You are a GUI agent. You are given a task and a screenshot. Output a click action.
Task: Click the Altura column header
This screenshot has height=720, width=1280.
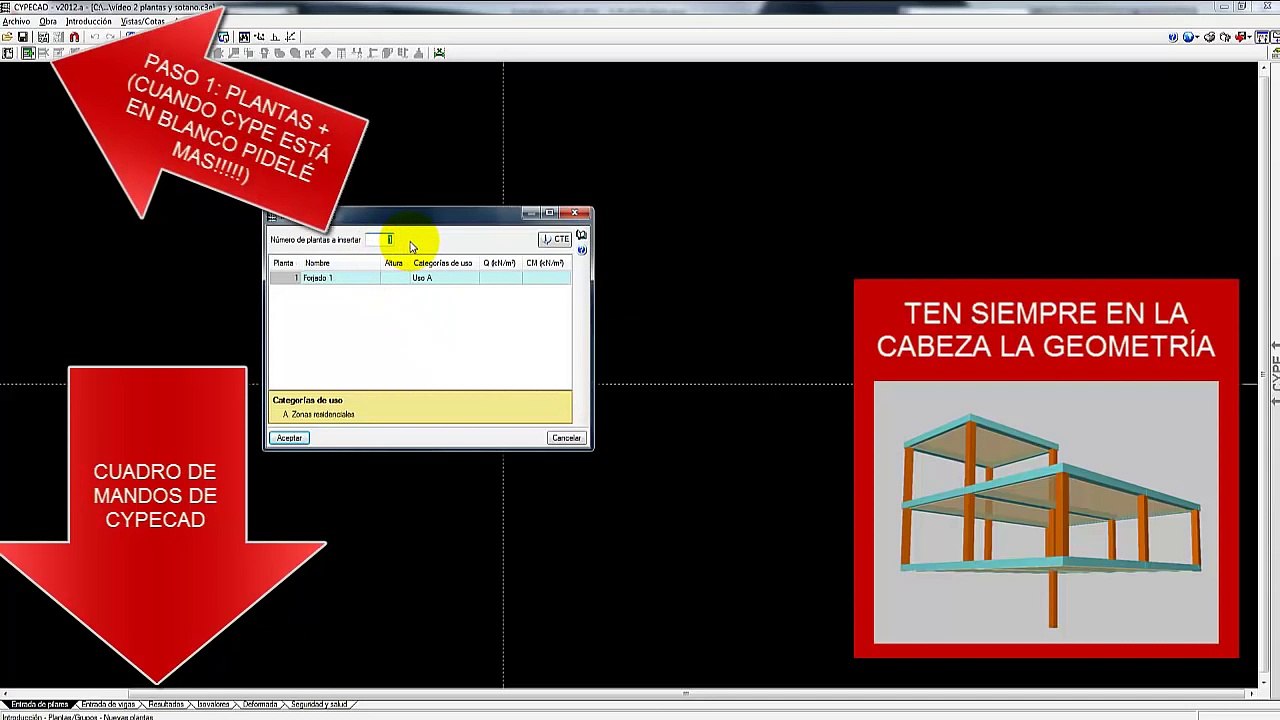pyautogui.click(x=394, y=263)
